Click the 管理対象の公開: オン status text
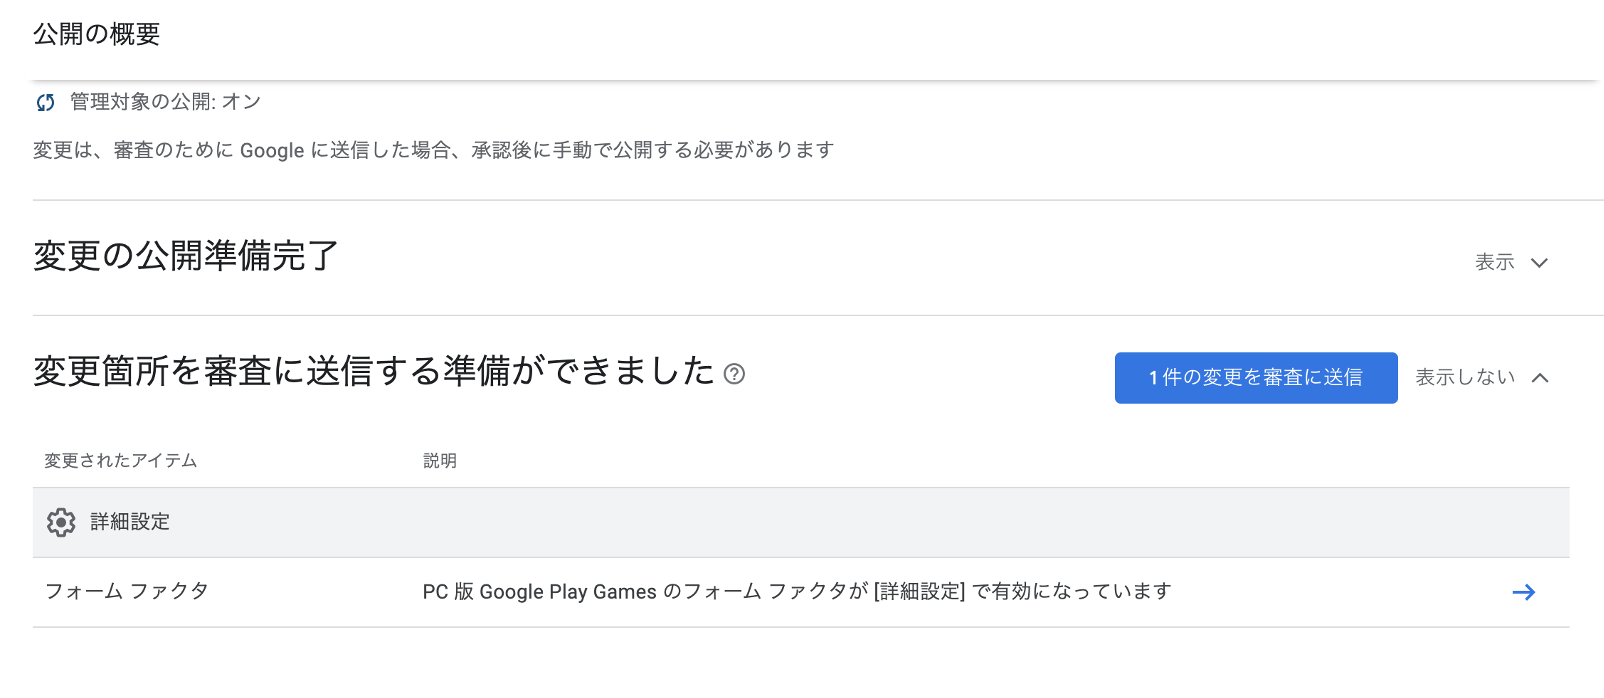Screen dimensions: 1604x698 coord(165,102)
